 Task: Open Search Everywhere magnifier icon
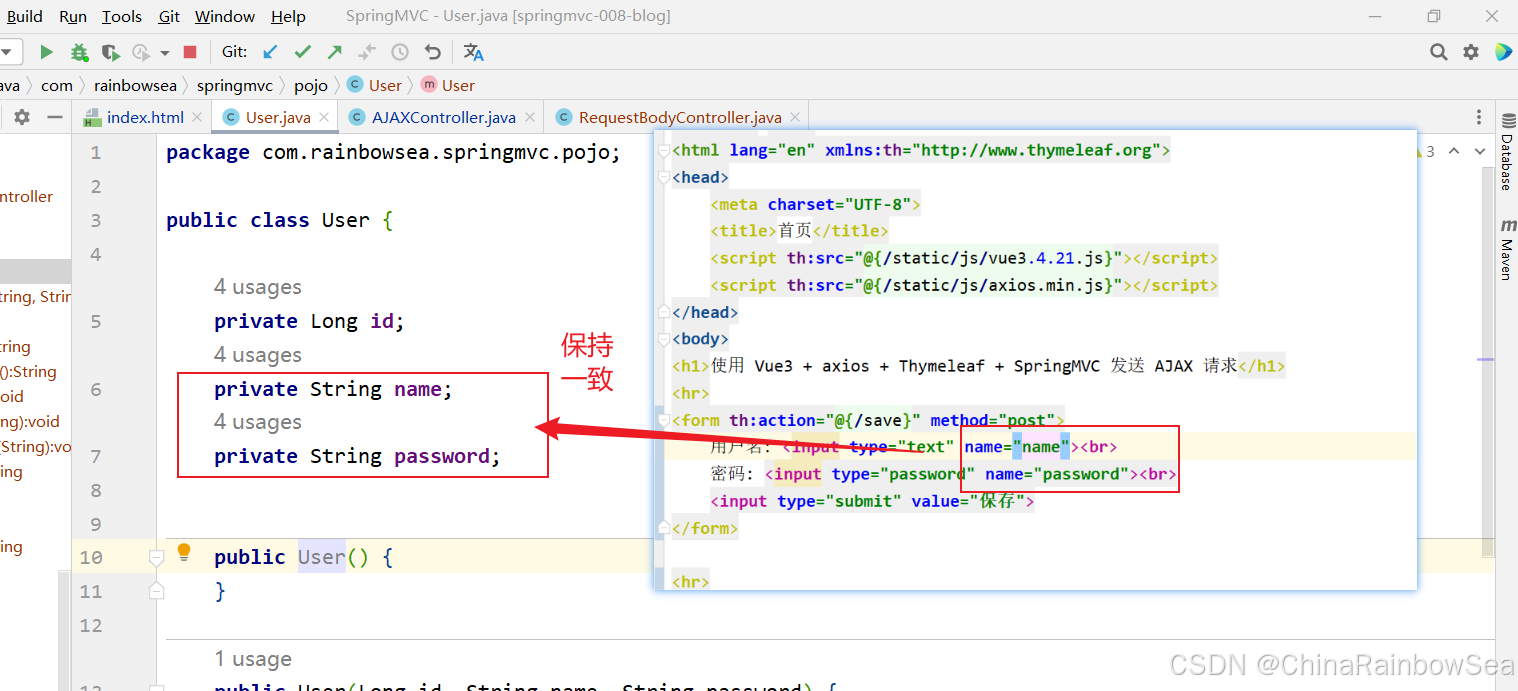coord(1439,52)
